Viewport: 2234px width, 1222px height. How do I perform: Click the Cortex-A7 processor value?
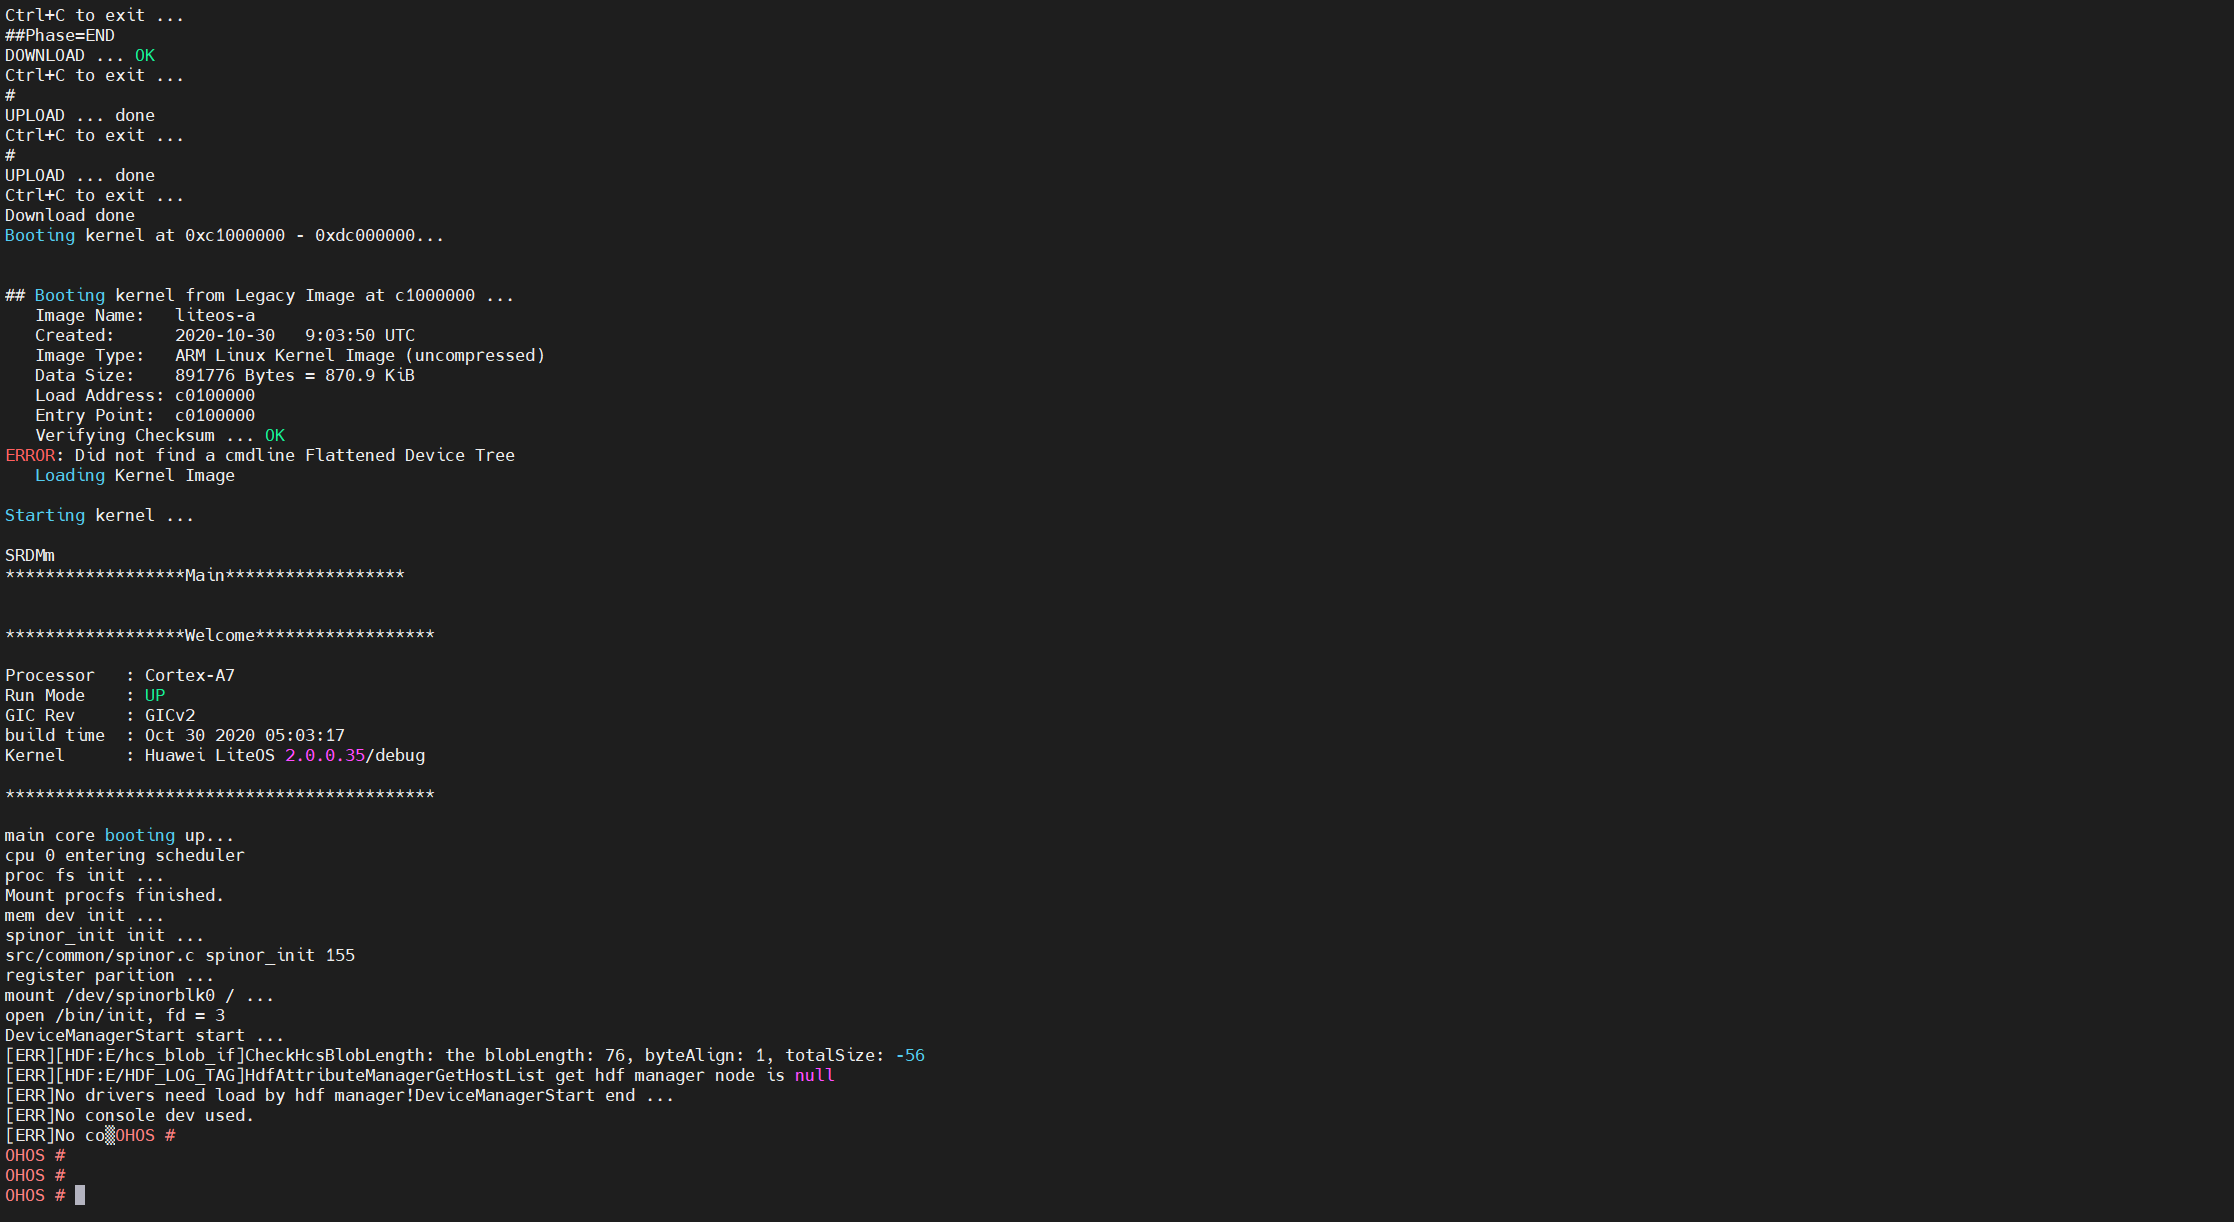190,676
